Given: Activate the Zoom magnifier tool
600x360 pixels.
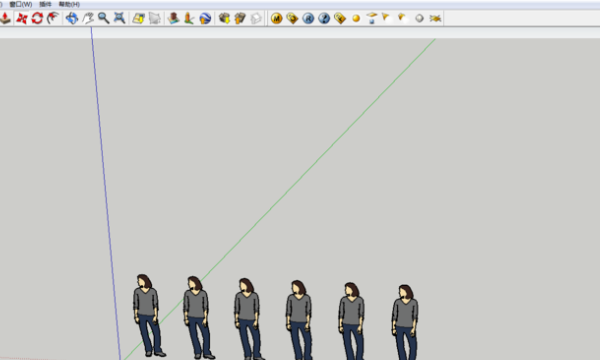Looking at the screenshot, I should (104, 18).
